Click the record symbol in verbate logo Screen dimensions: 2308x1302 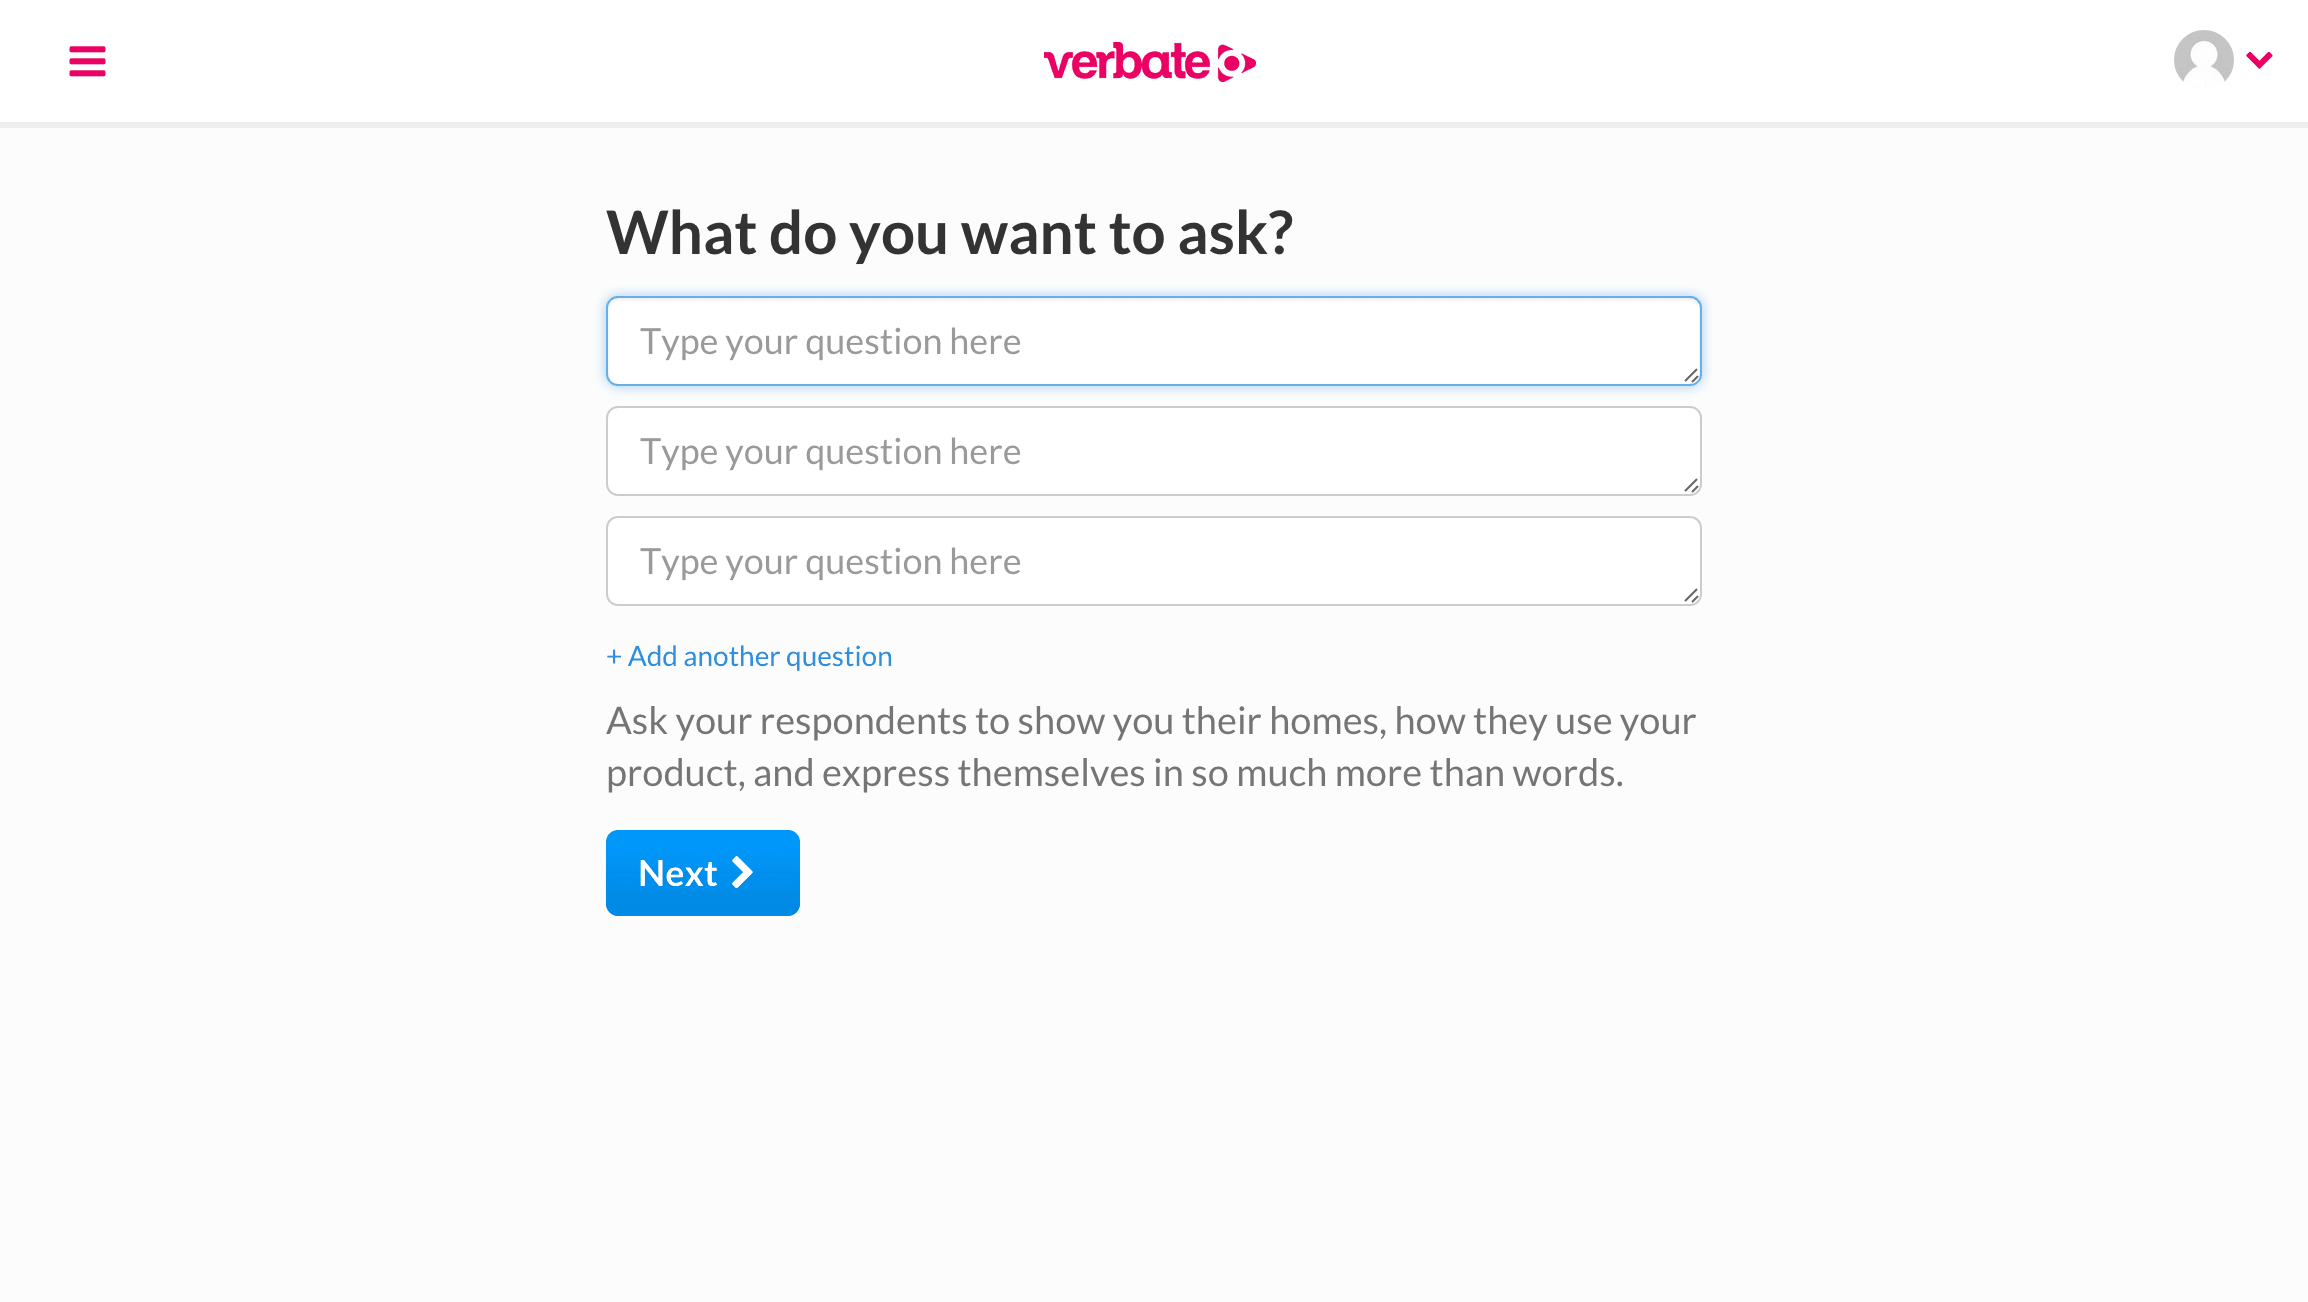[1236, 63]
